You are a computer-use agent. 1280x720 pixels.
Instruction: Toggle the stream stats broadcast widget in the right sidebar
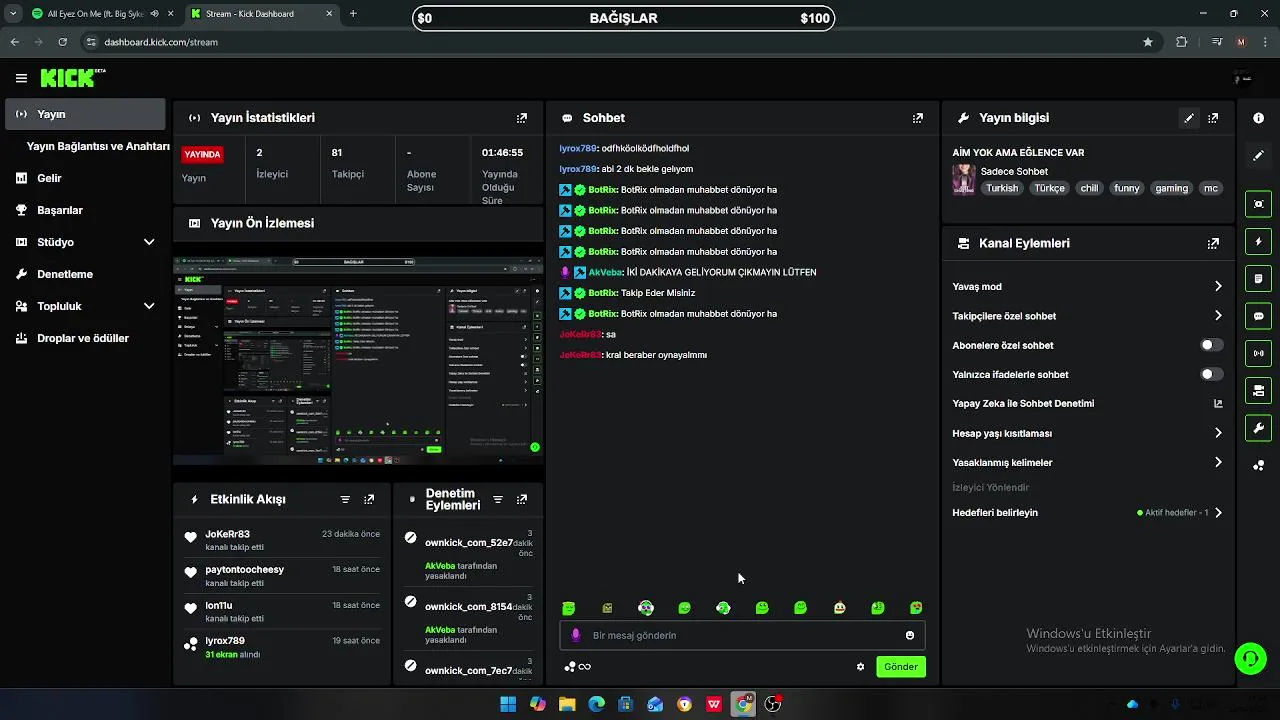coord(1258,353)
